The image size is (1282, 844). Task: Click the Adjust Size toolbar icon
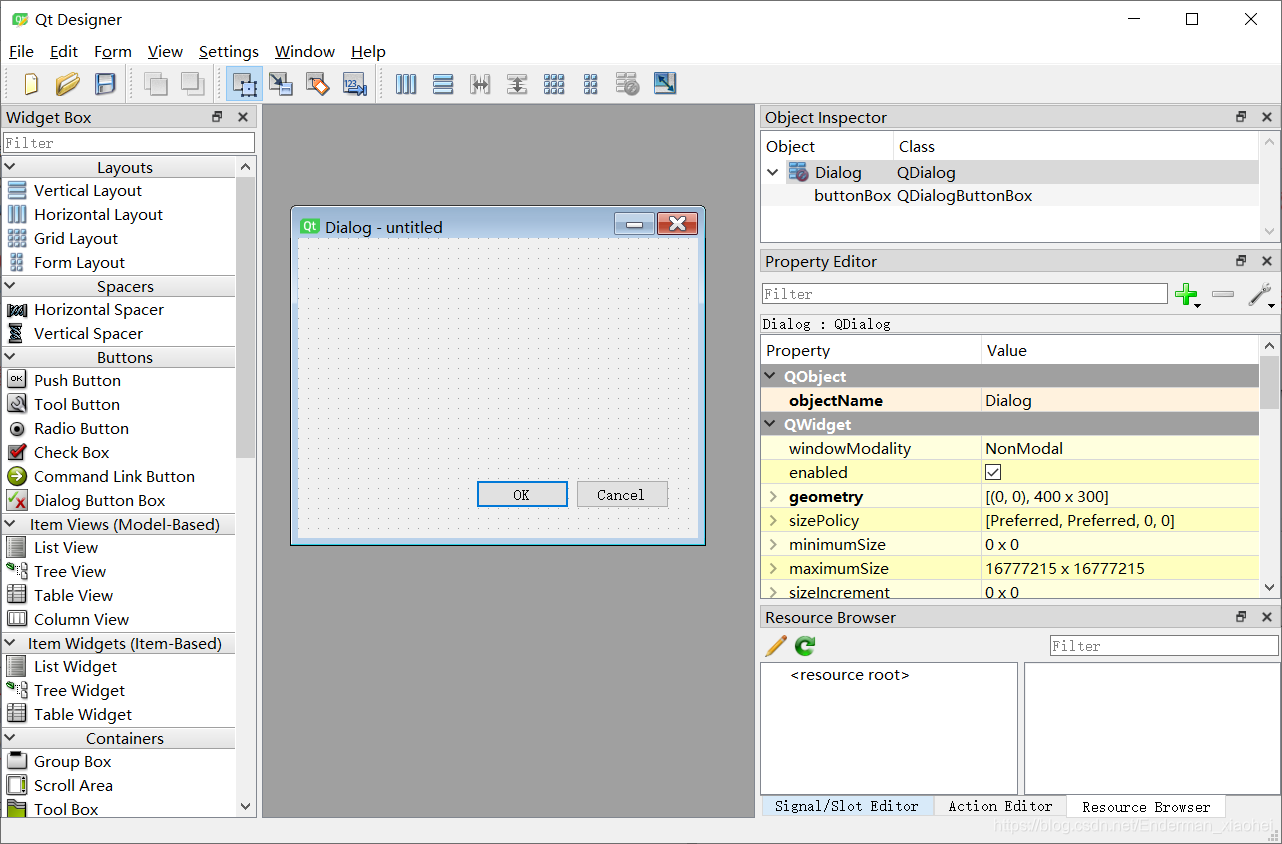coord(665,84)
